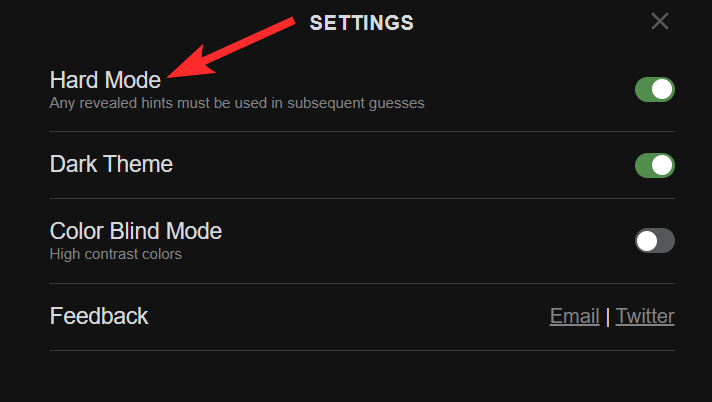The height and width of the screenshot is (402, 712).
Task: Click the blank area beneath the Feedback divider
Action: 362,377
